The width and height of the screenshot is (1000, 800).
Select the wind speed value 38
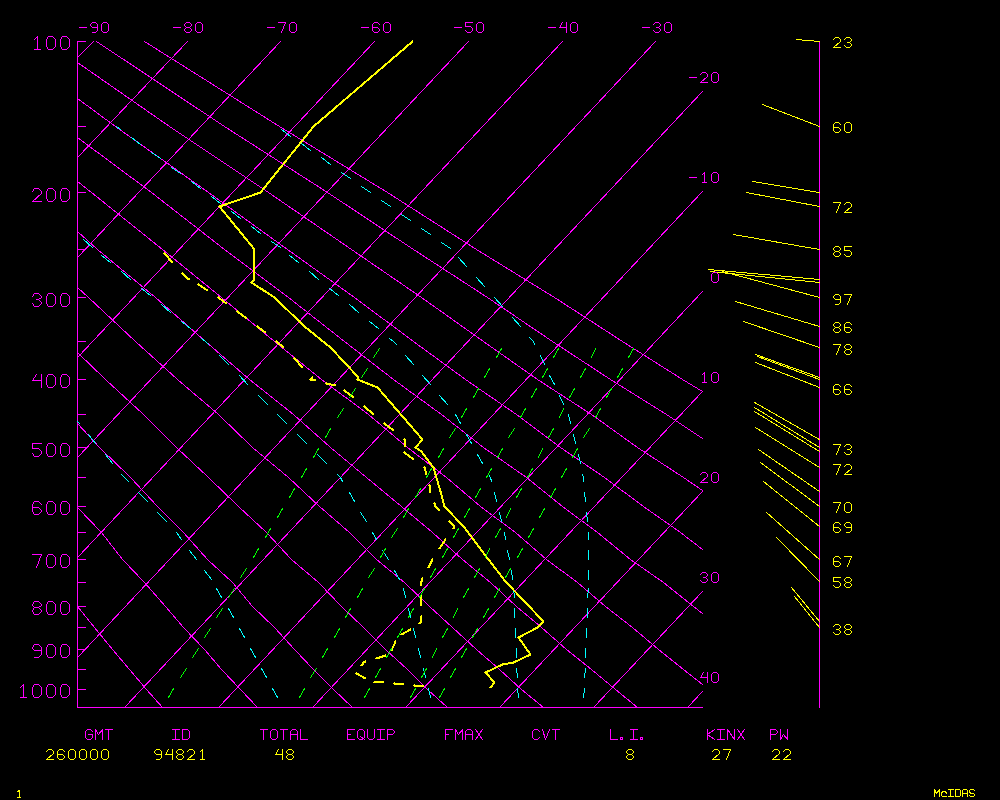842,629
